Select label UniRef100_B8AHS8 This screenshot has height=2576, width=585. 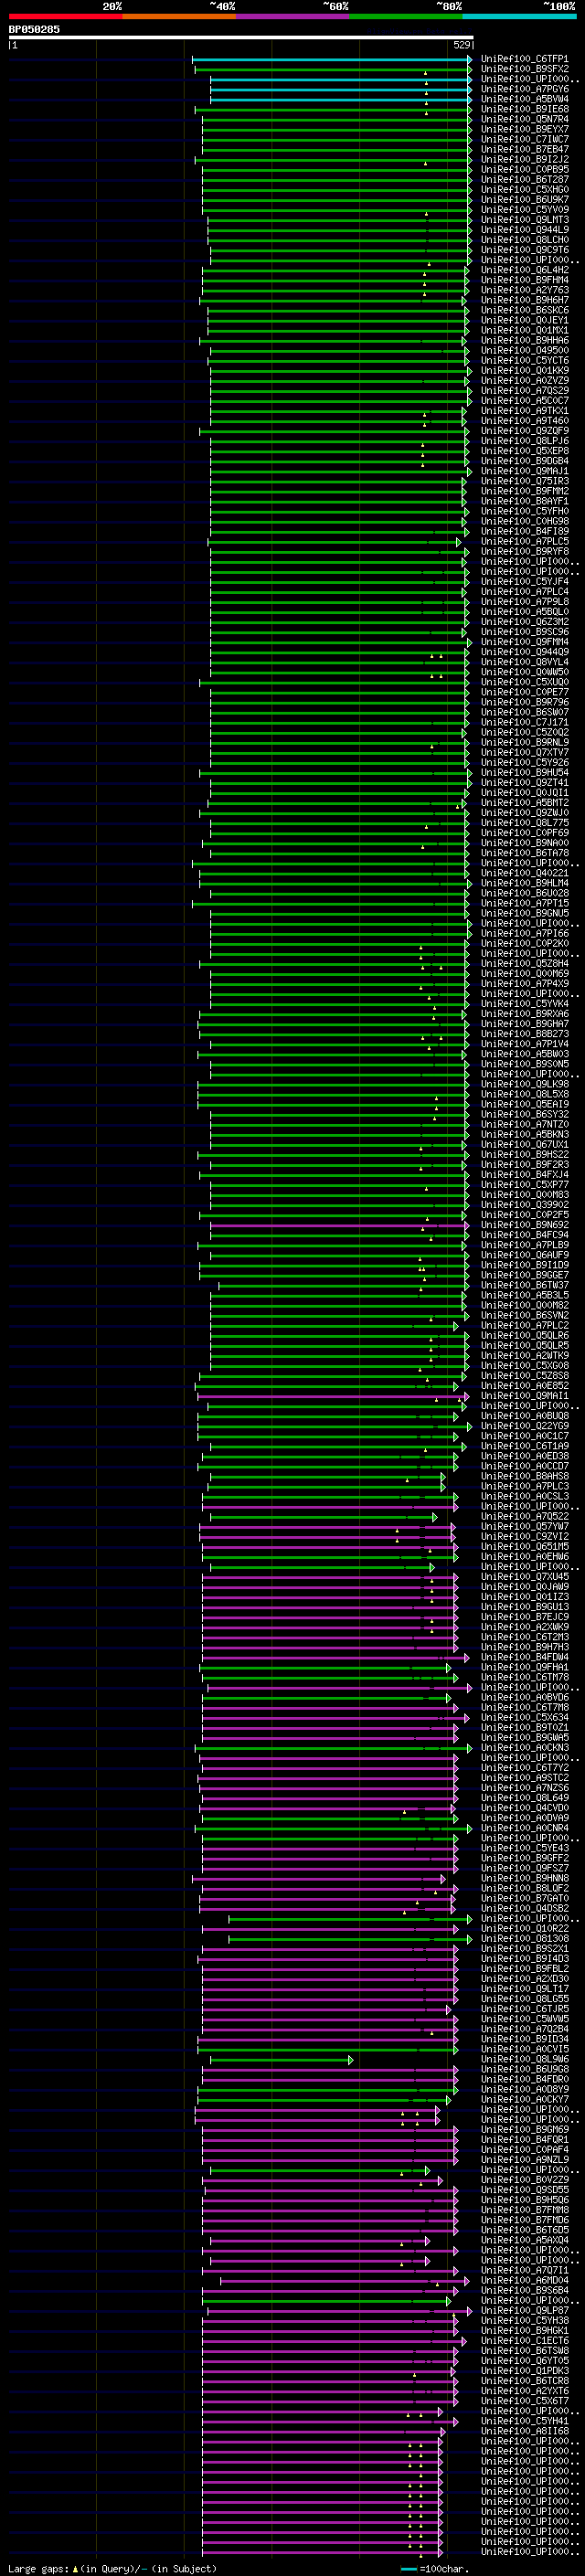(524, 1476)
